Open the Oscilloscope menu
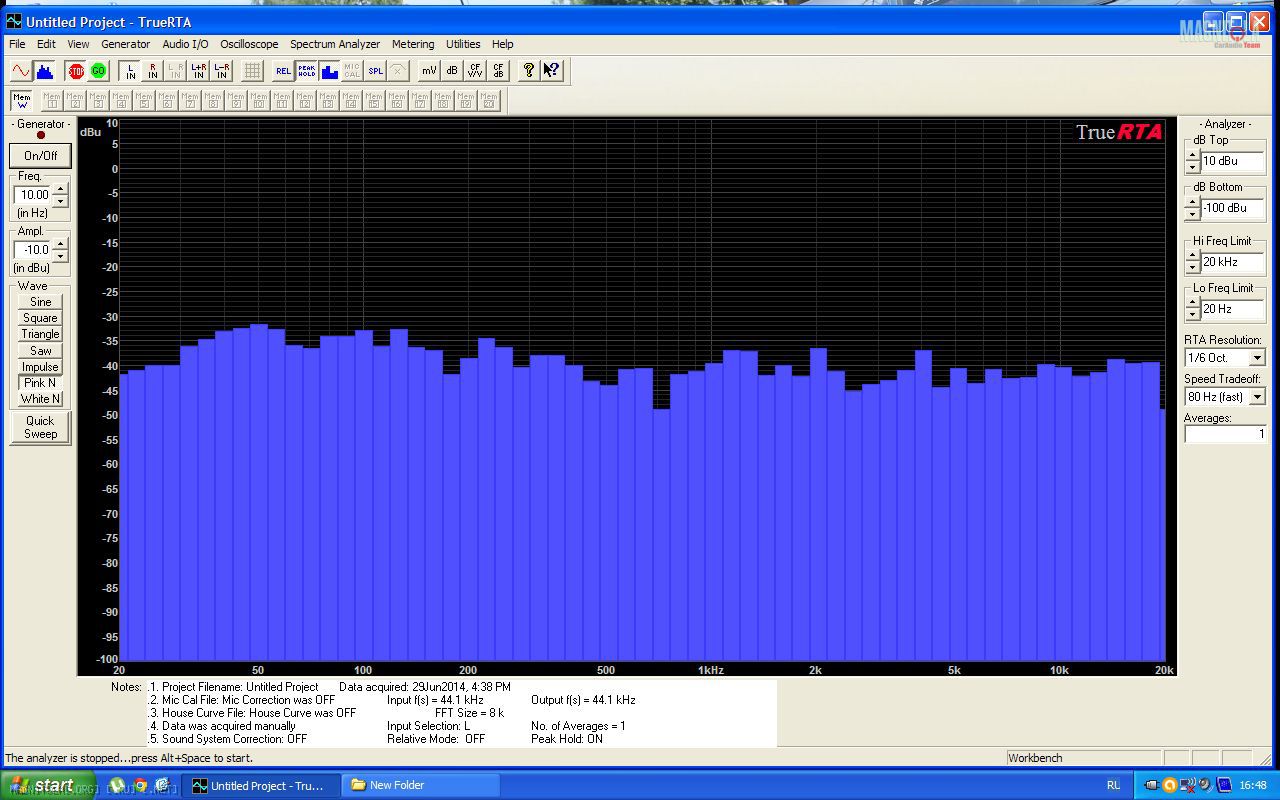The width and height of the screenshot is (1280, 800). pyautogui.click(x=250, y=44)
